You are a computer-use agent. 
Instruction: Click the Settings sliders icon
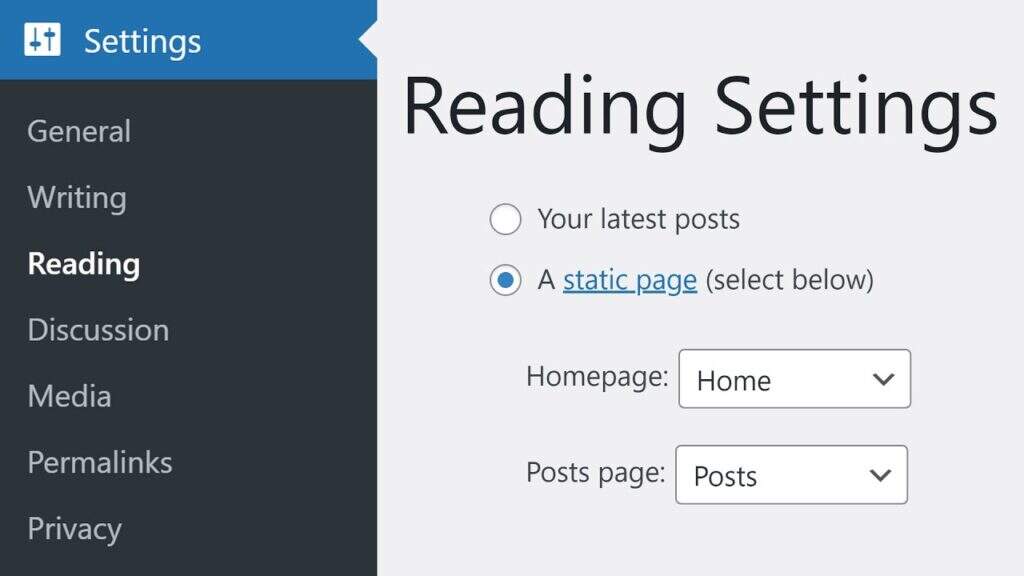[x=43, y=41]
